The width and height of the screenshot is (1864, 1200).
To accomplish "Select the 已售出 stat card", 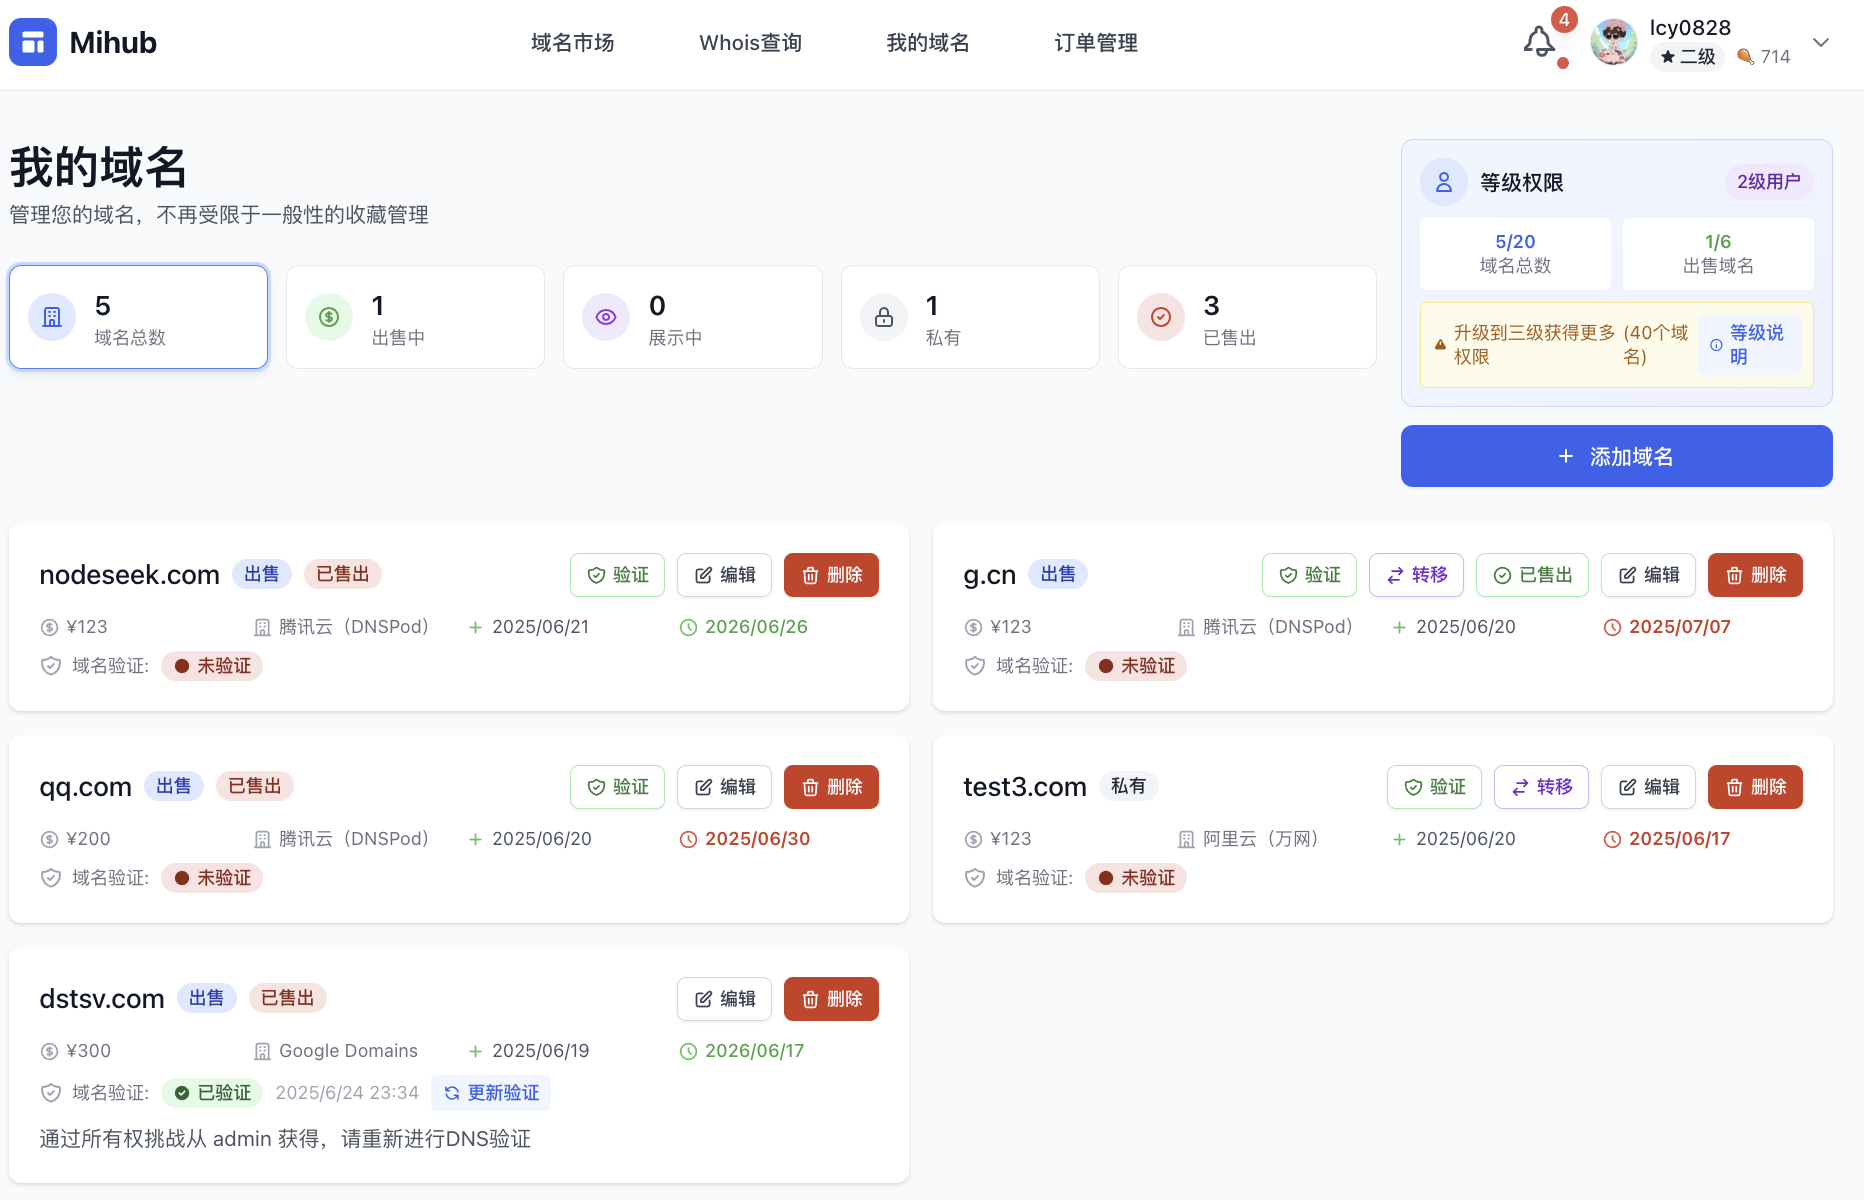I will pyautogui.click(x=1246, y=317).
